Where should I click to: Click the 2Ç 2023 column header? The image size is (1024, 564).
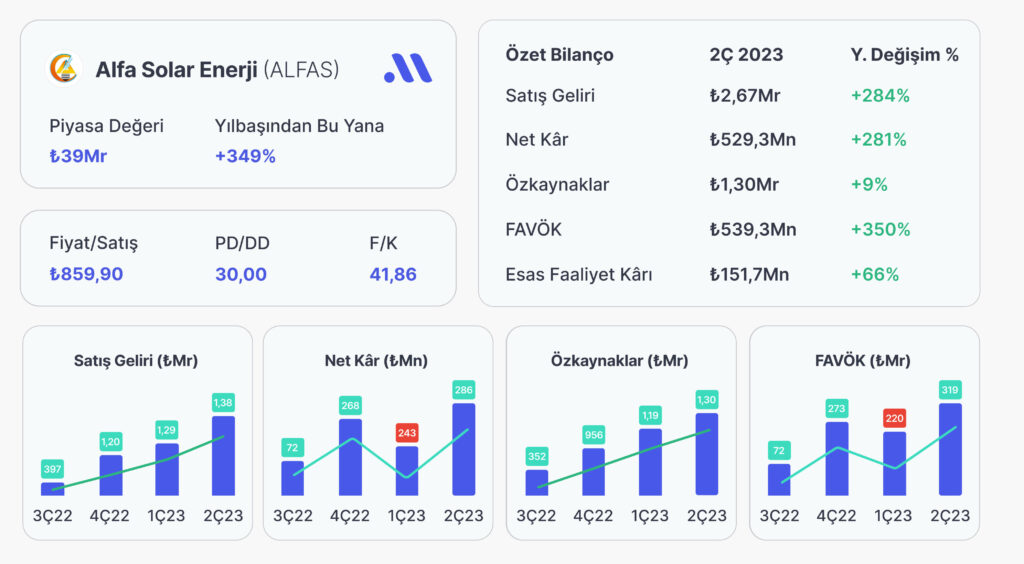pyautogui.click(x=746, y=55)
